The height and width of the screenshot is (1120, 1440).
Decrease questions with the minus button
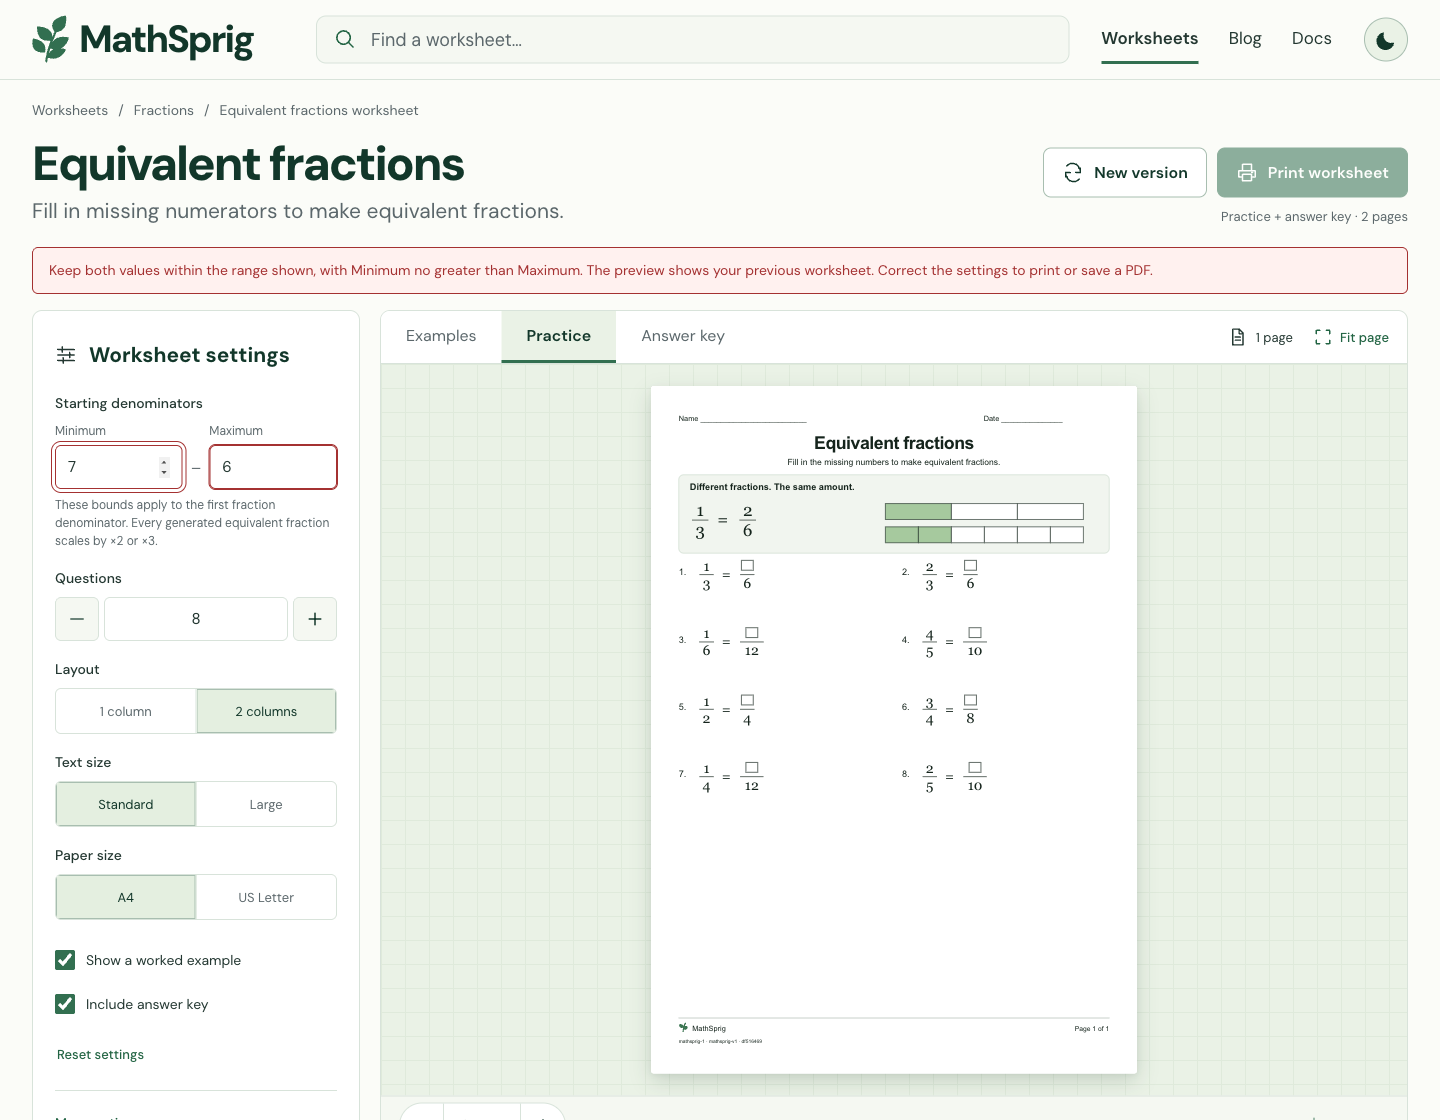pyautogui.click(x=77, y=619)
